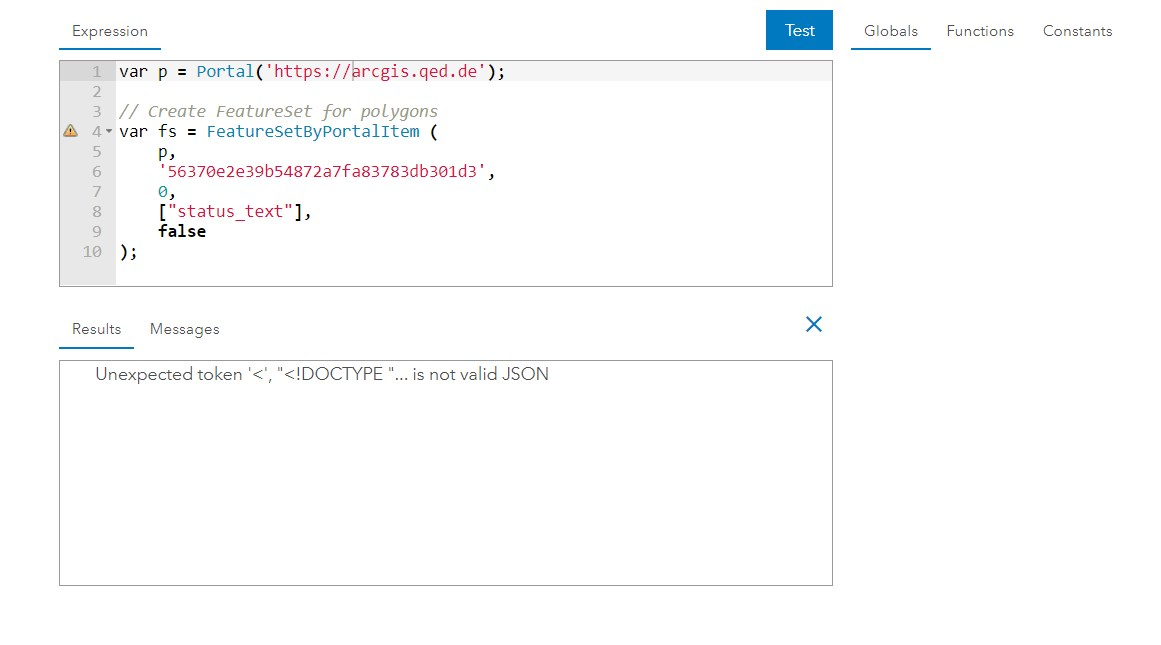The image size is (1161, 645).
Task: Select the Expression tab
Action: pyautogui.click(x=110, y=31)
